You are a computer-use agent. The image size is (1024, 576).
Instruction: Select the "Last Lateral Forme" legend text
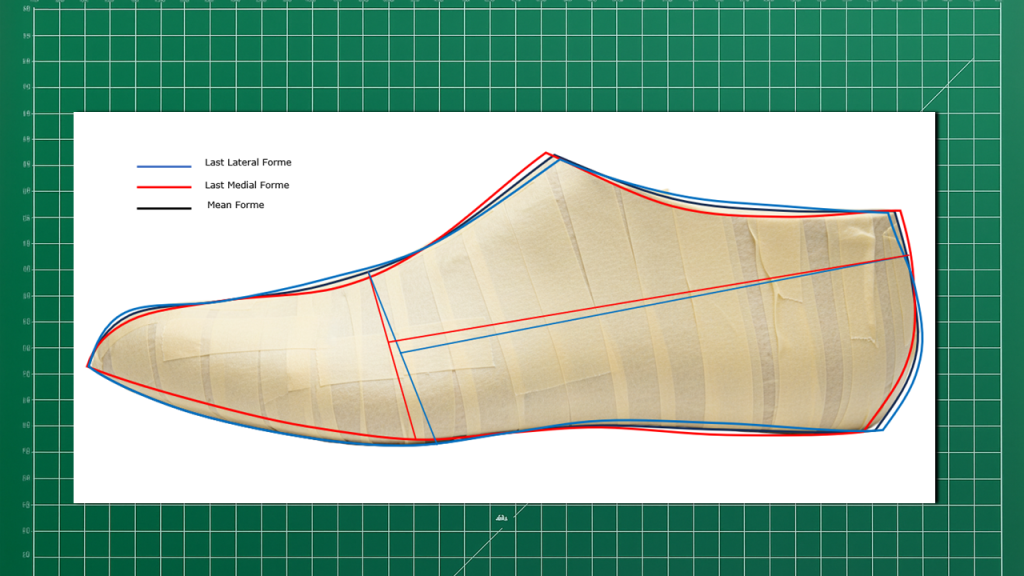click(x=248, y=162)
